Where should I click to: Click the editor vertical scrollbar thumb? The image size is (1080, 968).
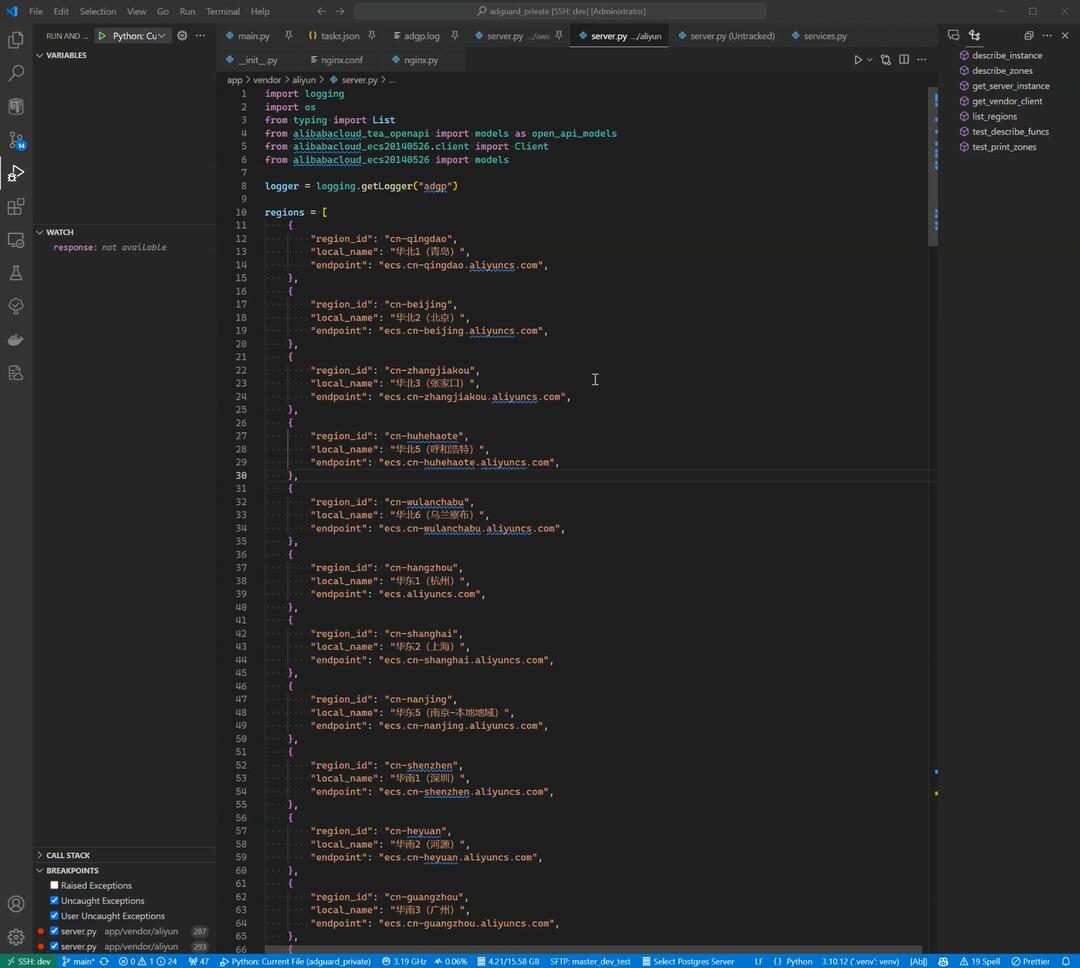tap(933, 166)
